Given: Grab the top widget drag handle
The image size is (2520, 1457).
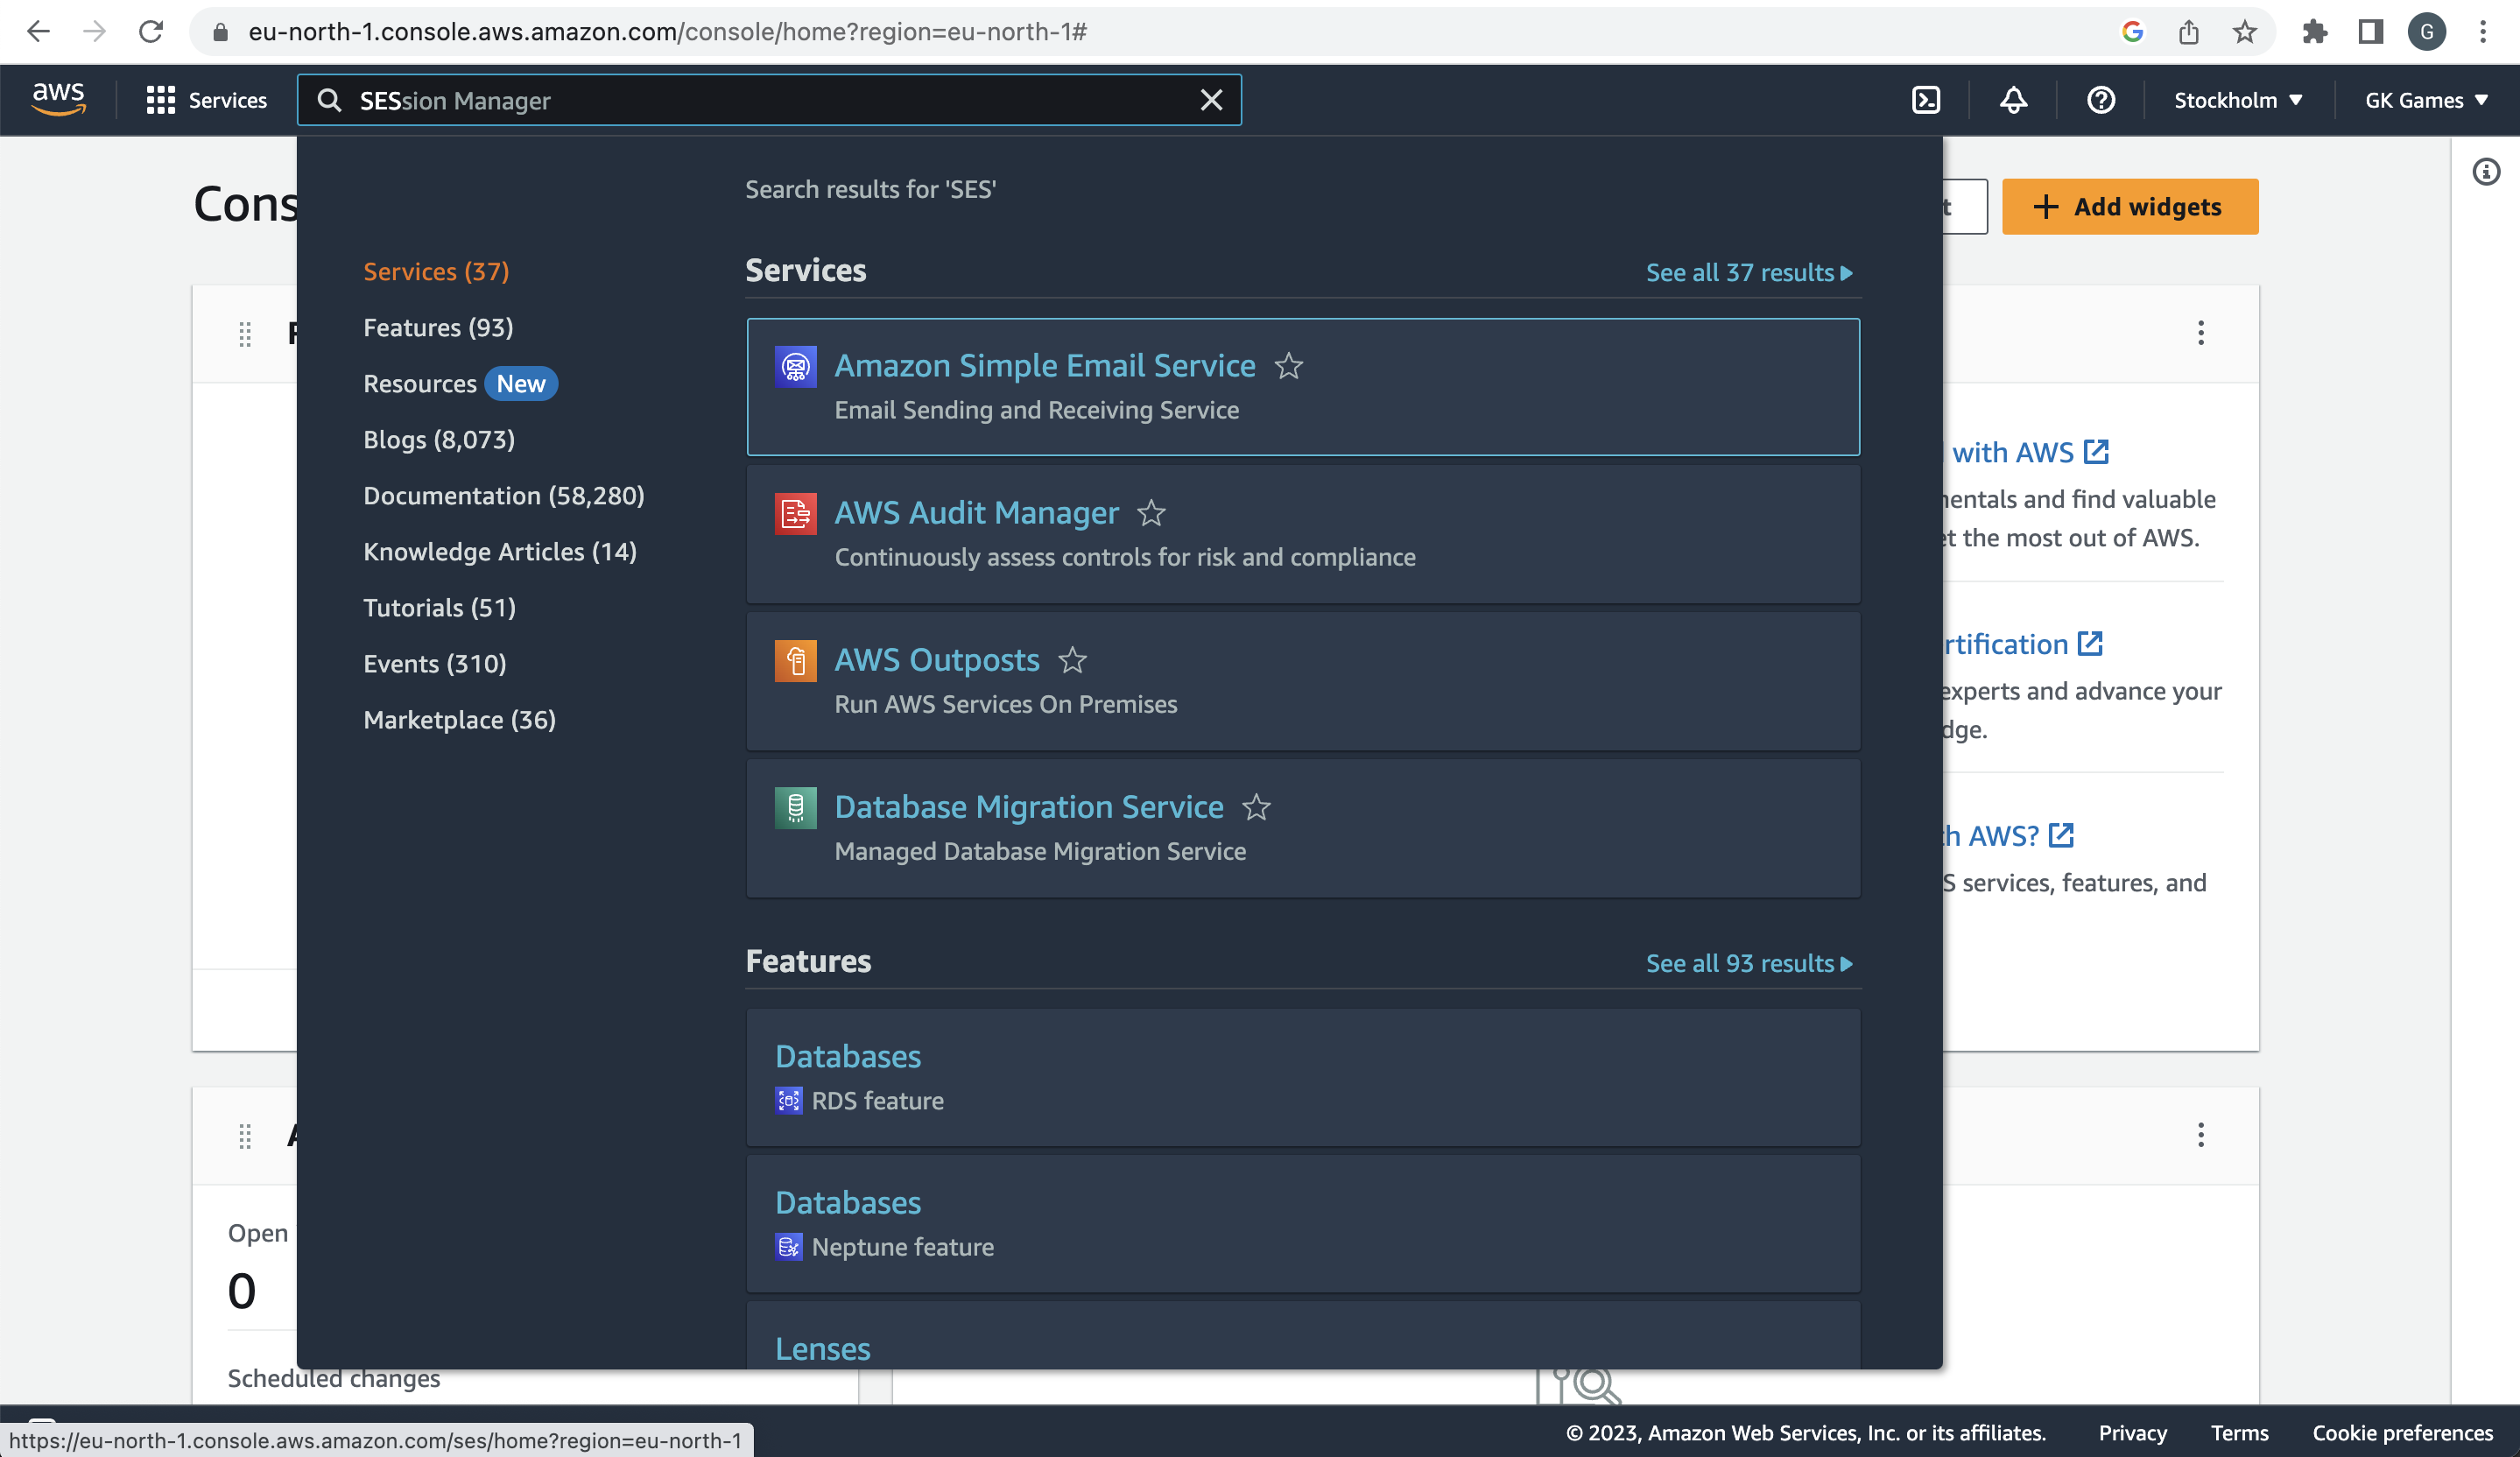Looking at the screenshot, I should pos(245,334).
